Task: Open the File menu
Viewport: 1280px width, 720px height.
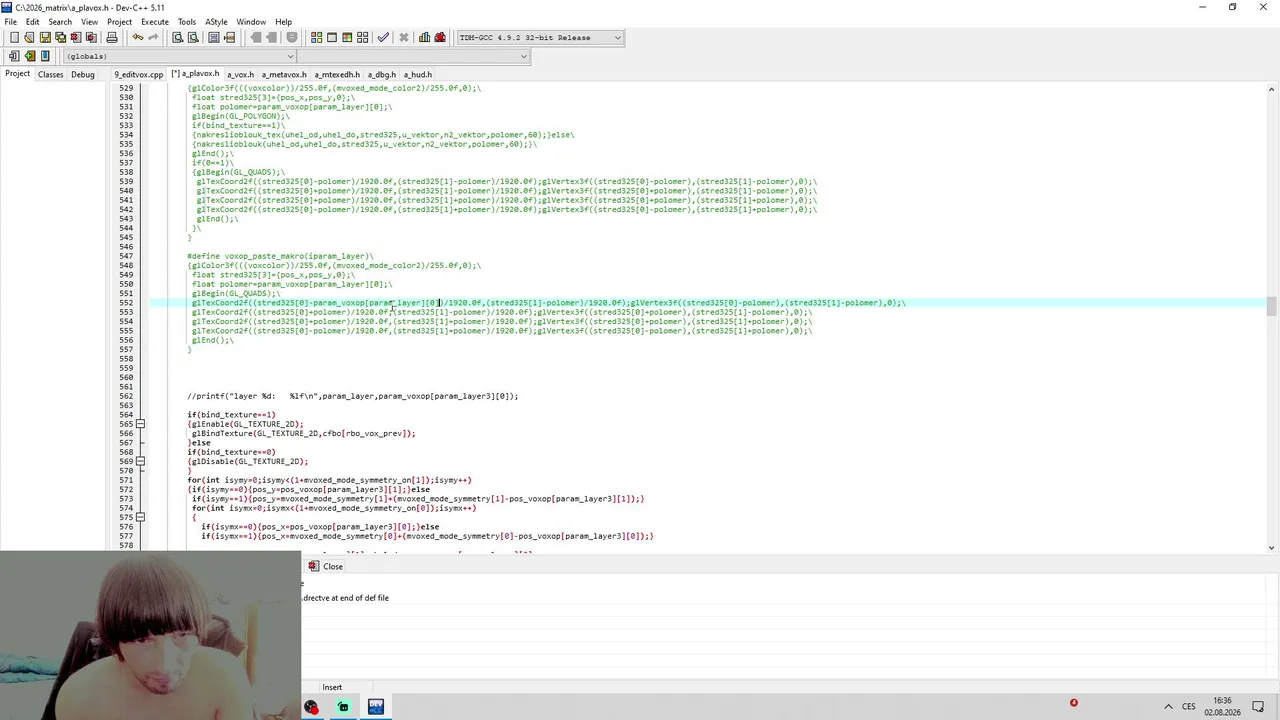Action: click(10, 22)
